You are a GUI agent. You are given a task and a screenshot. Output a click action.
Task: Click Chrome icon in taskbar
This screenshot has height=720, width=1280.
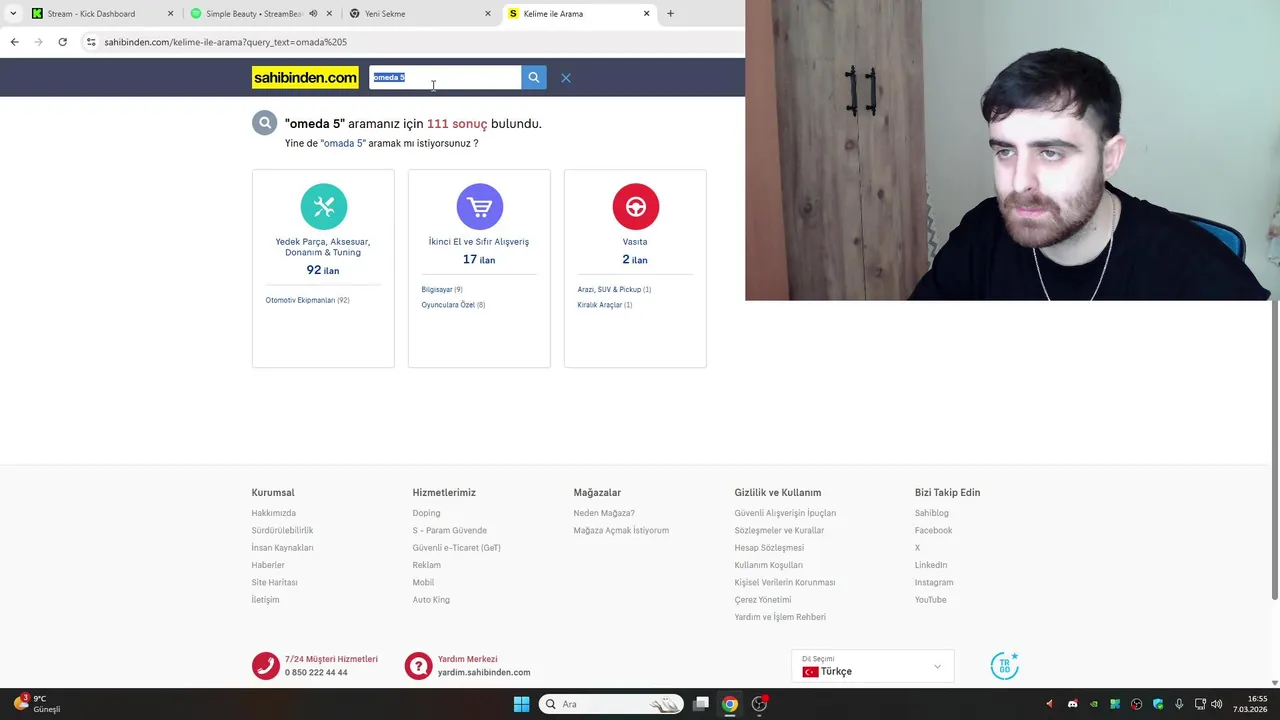tap(730, 704)
